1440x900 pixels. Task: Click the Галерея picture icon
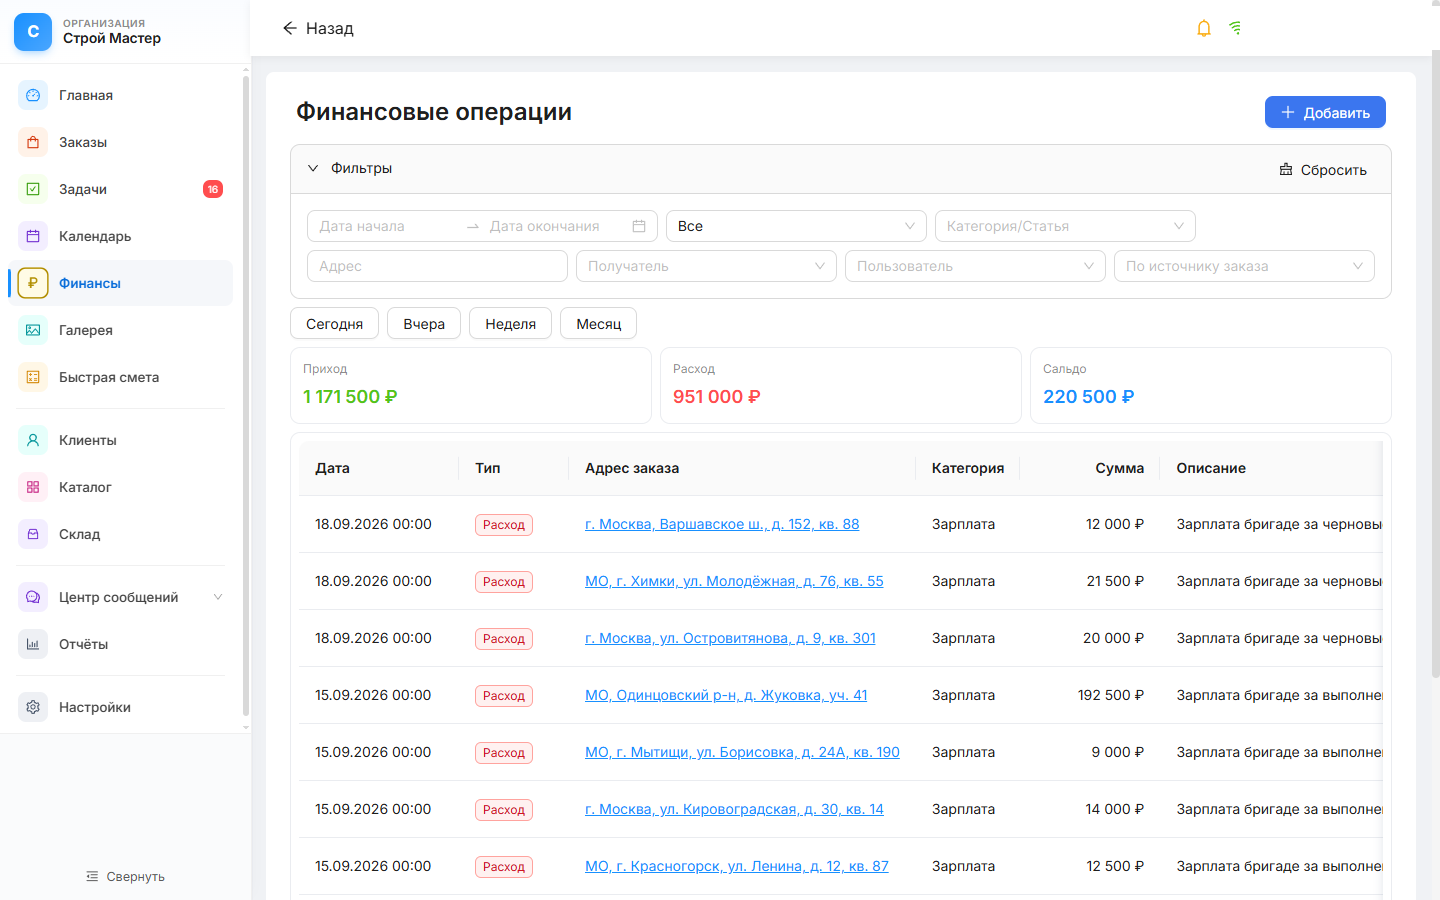point(33,330)
